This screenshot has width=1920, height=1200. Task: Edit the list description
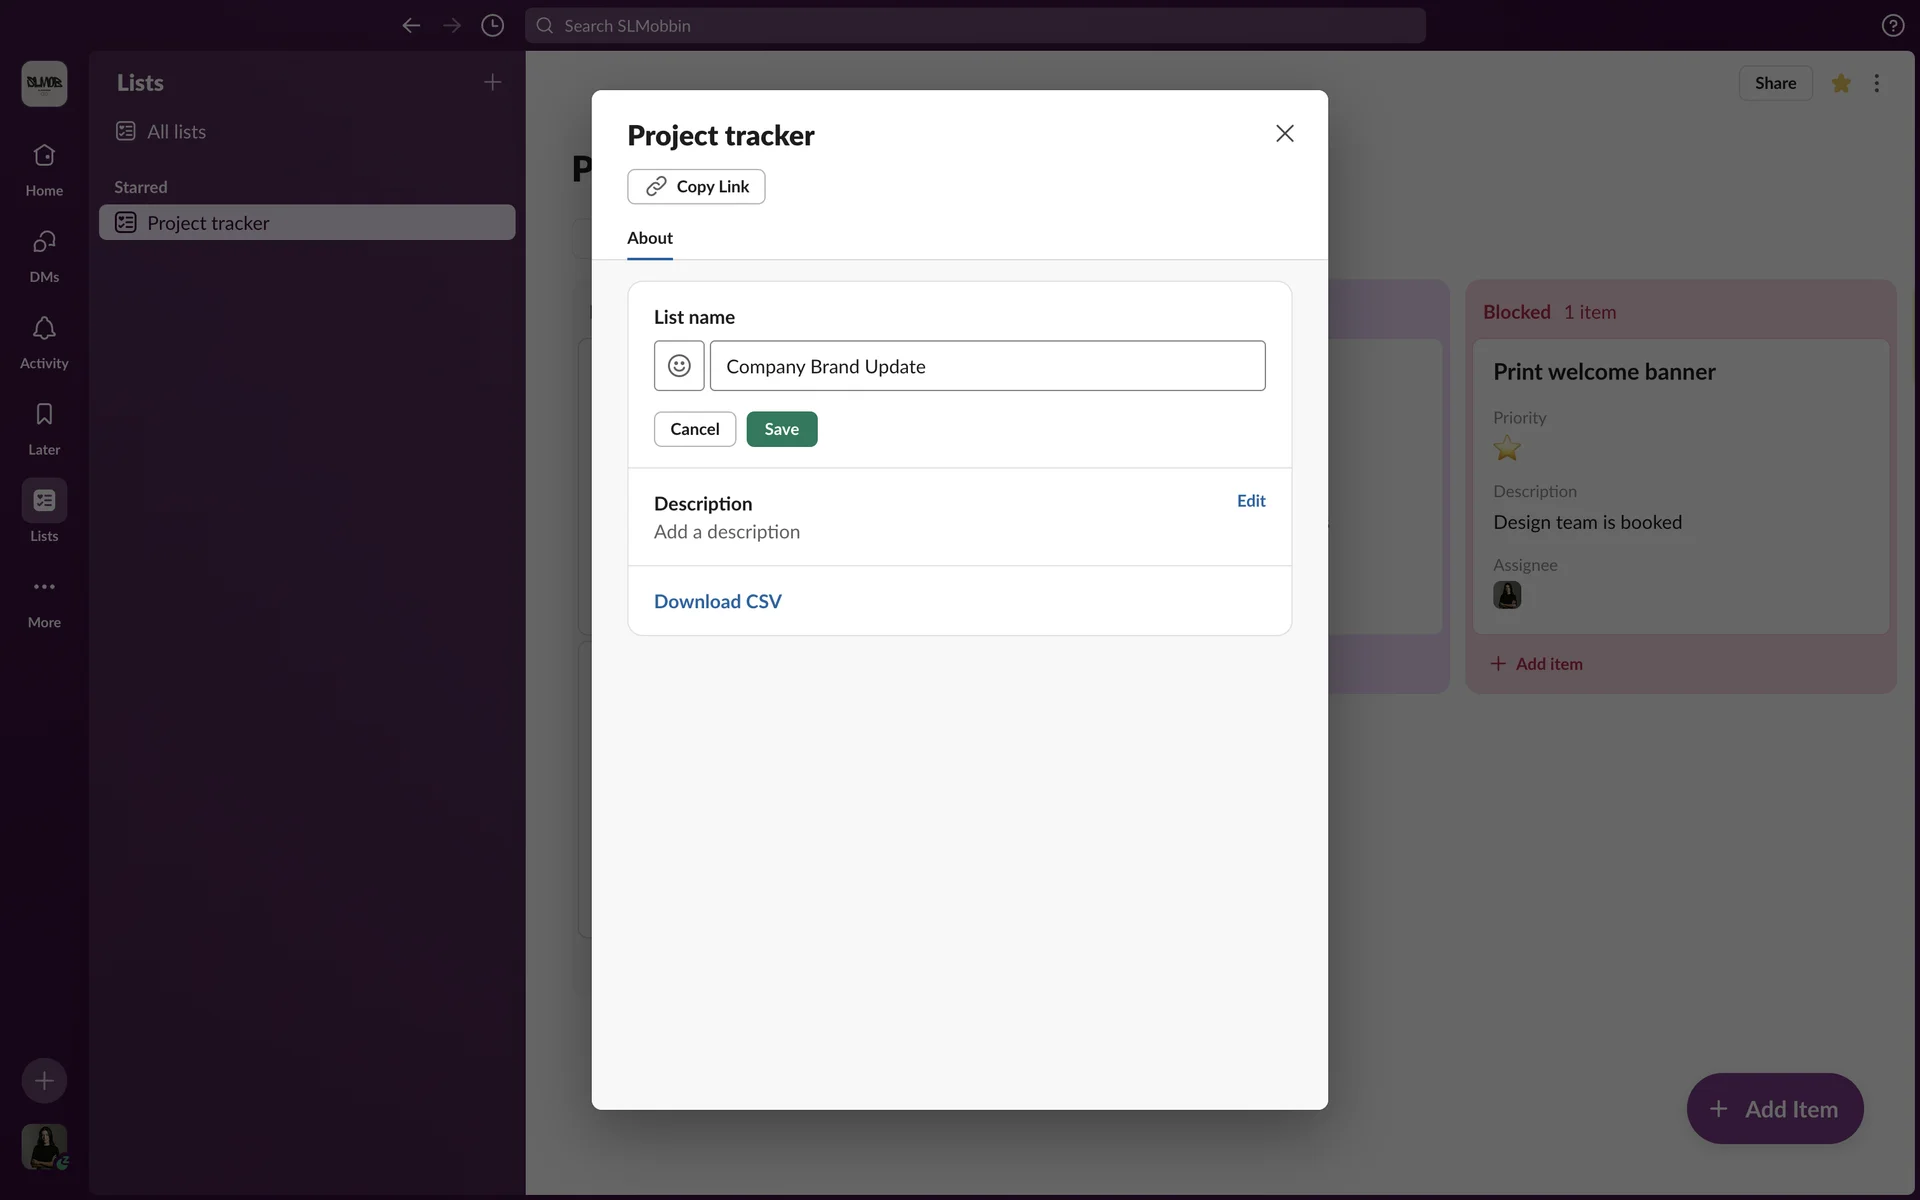tap(1250, 501)
